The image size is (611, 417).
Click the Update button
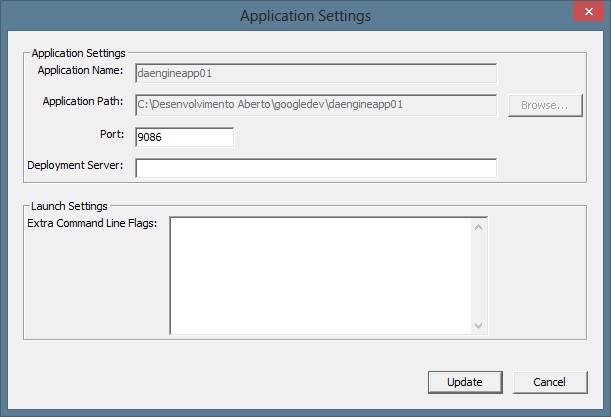click(465, 382)
